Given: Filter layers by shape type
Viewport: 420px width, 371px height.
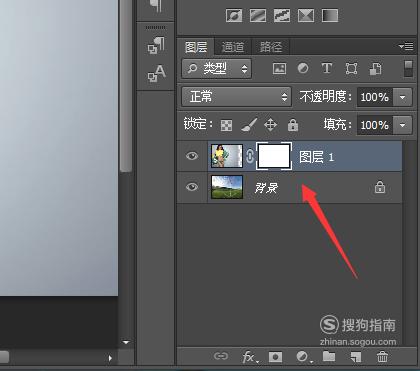Looking at the screenshot, I should point(351,69).
